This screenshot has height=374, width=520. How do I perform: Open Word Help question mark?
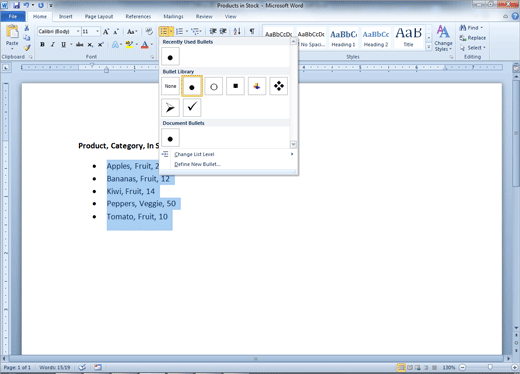pyautogui.click(x=516, y=16)
